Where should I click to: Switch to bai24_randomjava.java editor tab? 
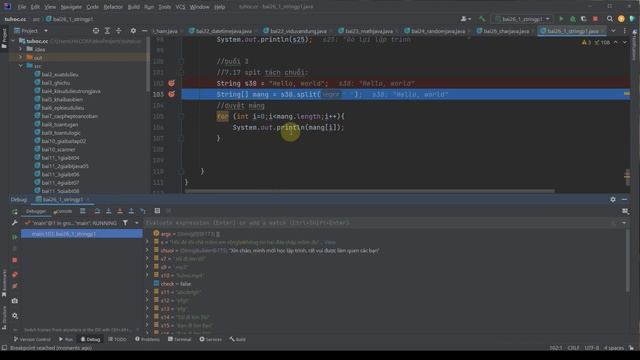click(435, 31)
